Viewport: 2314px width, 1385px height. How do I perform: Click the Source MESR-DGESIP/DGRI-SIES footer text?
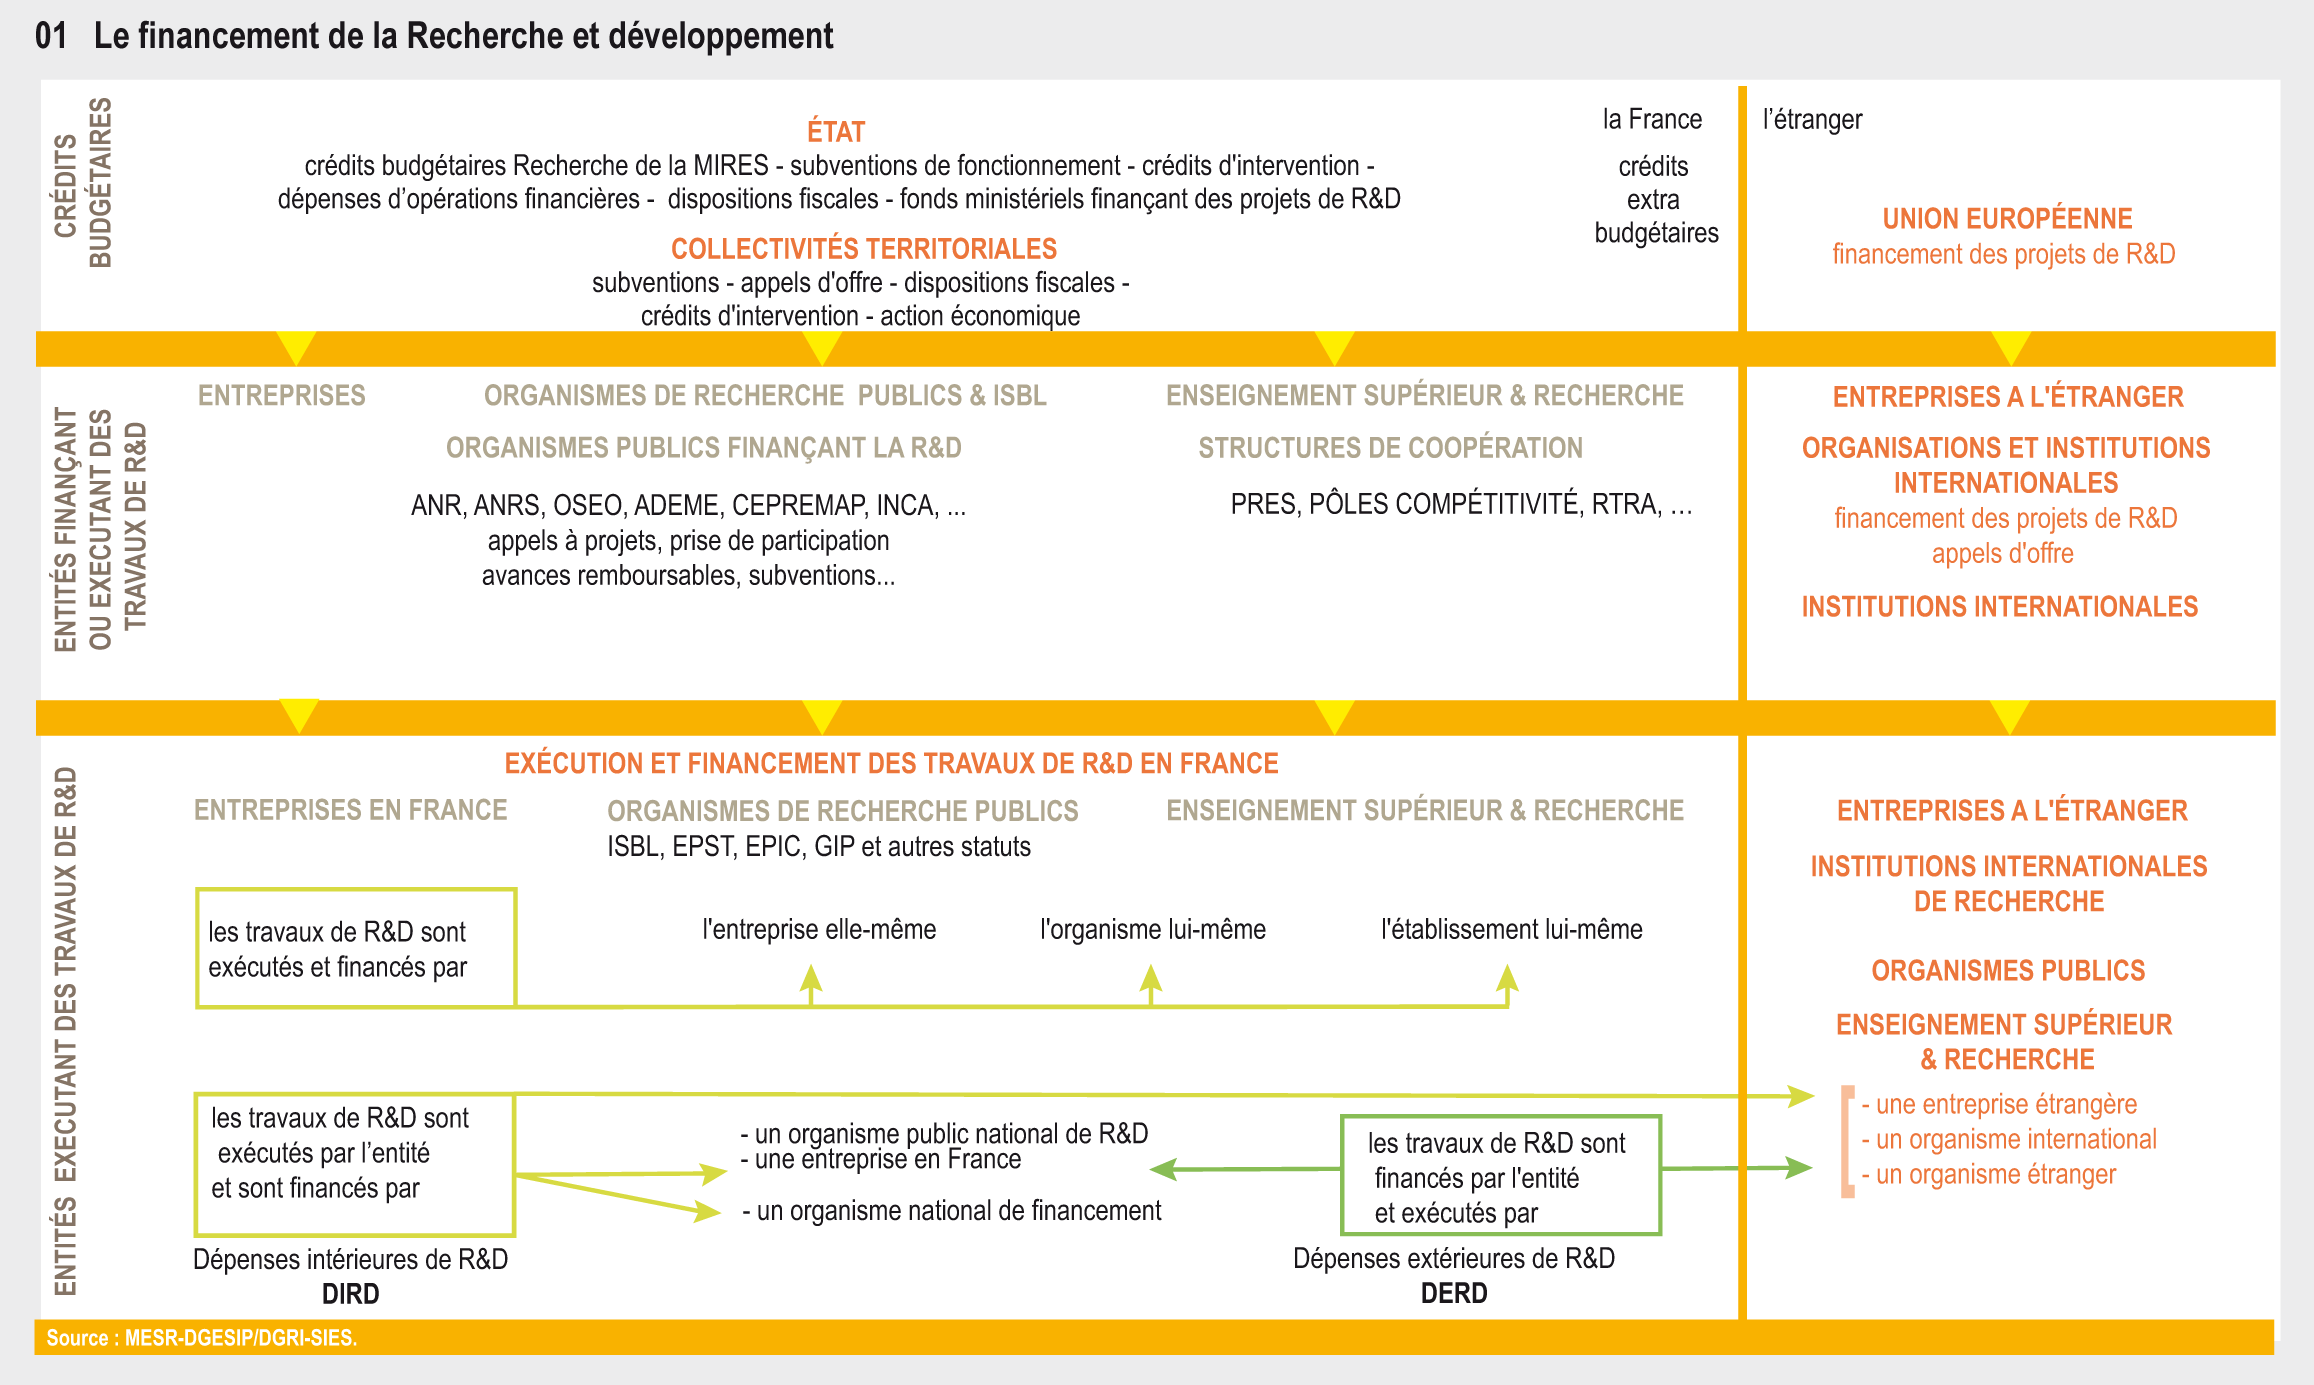pos(201,1338)
